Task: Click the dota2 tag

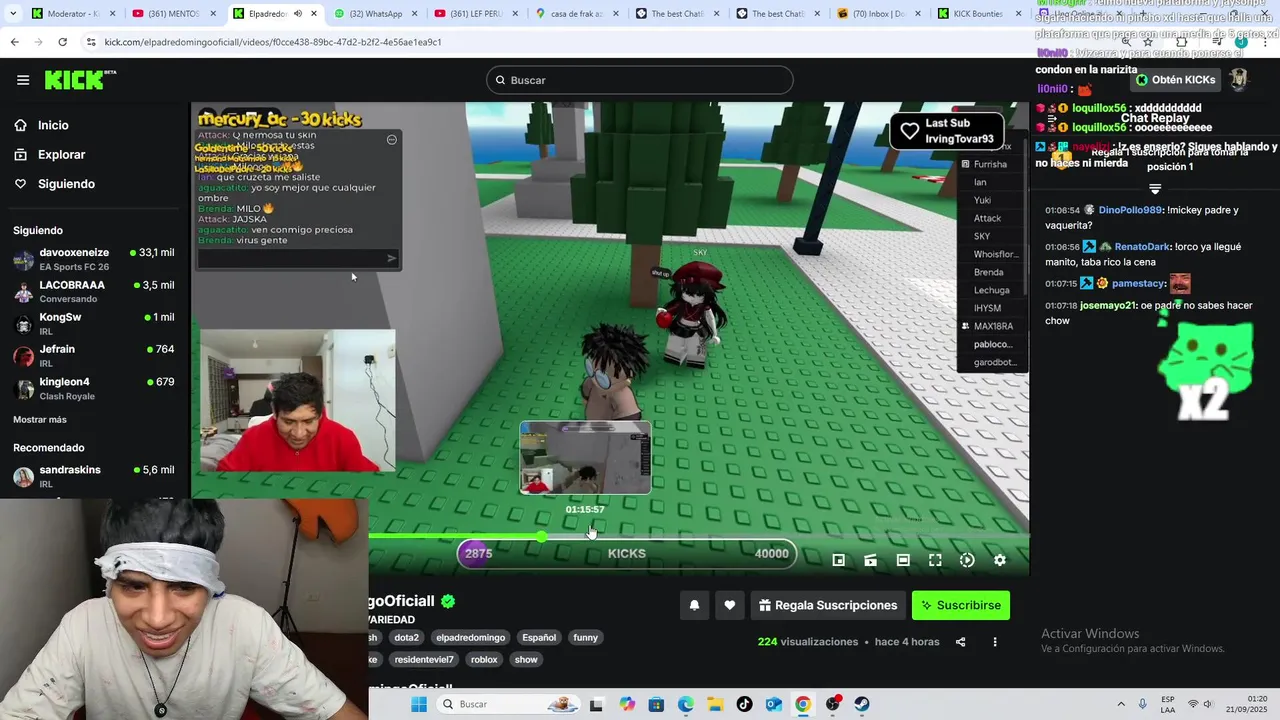Action: click(x=406, y=637)
